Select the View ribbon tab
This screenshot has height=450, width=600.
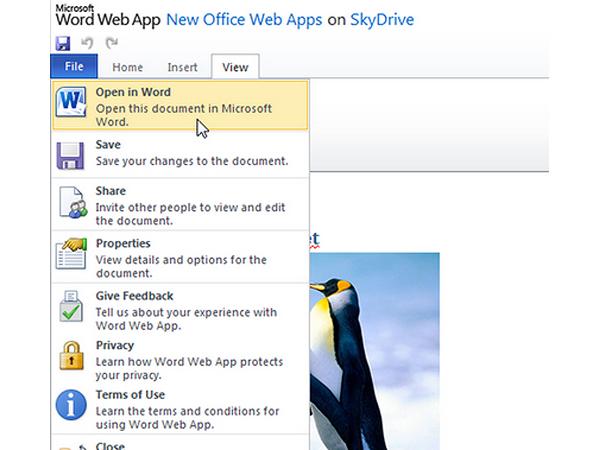click(235, 67)
